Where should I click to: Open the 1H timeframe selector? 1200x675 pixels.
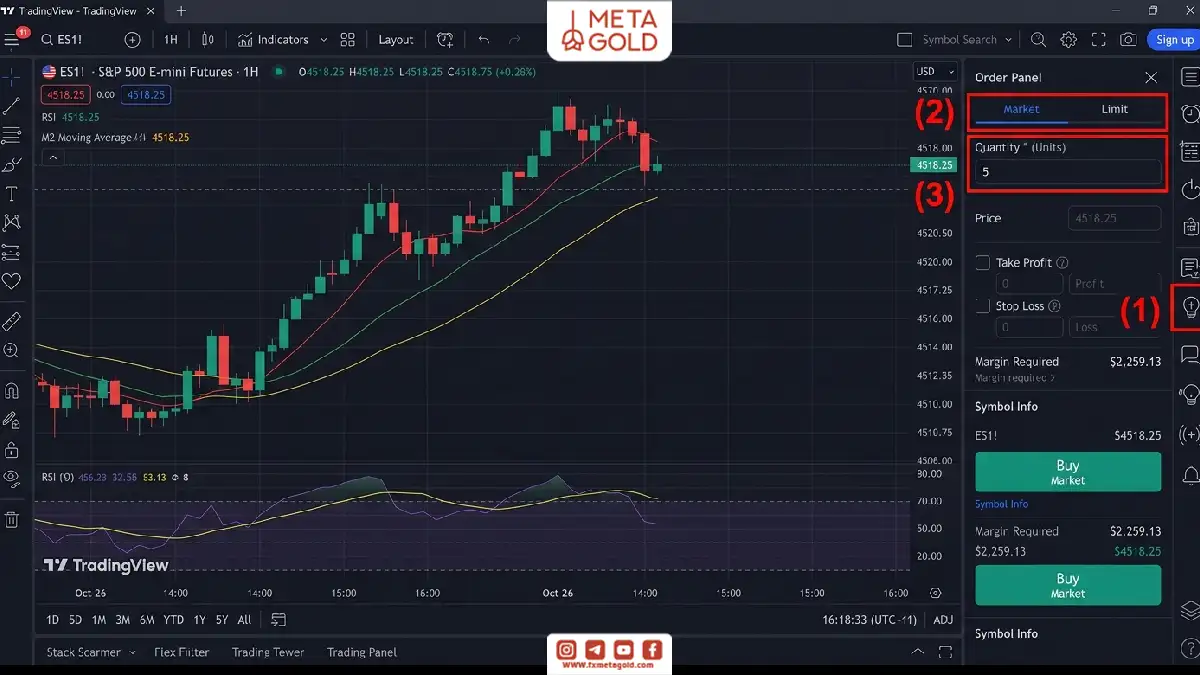click(171, 40)
